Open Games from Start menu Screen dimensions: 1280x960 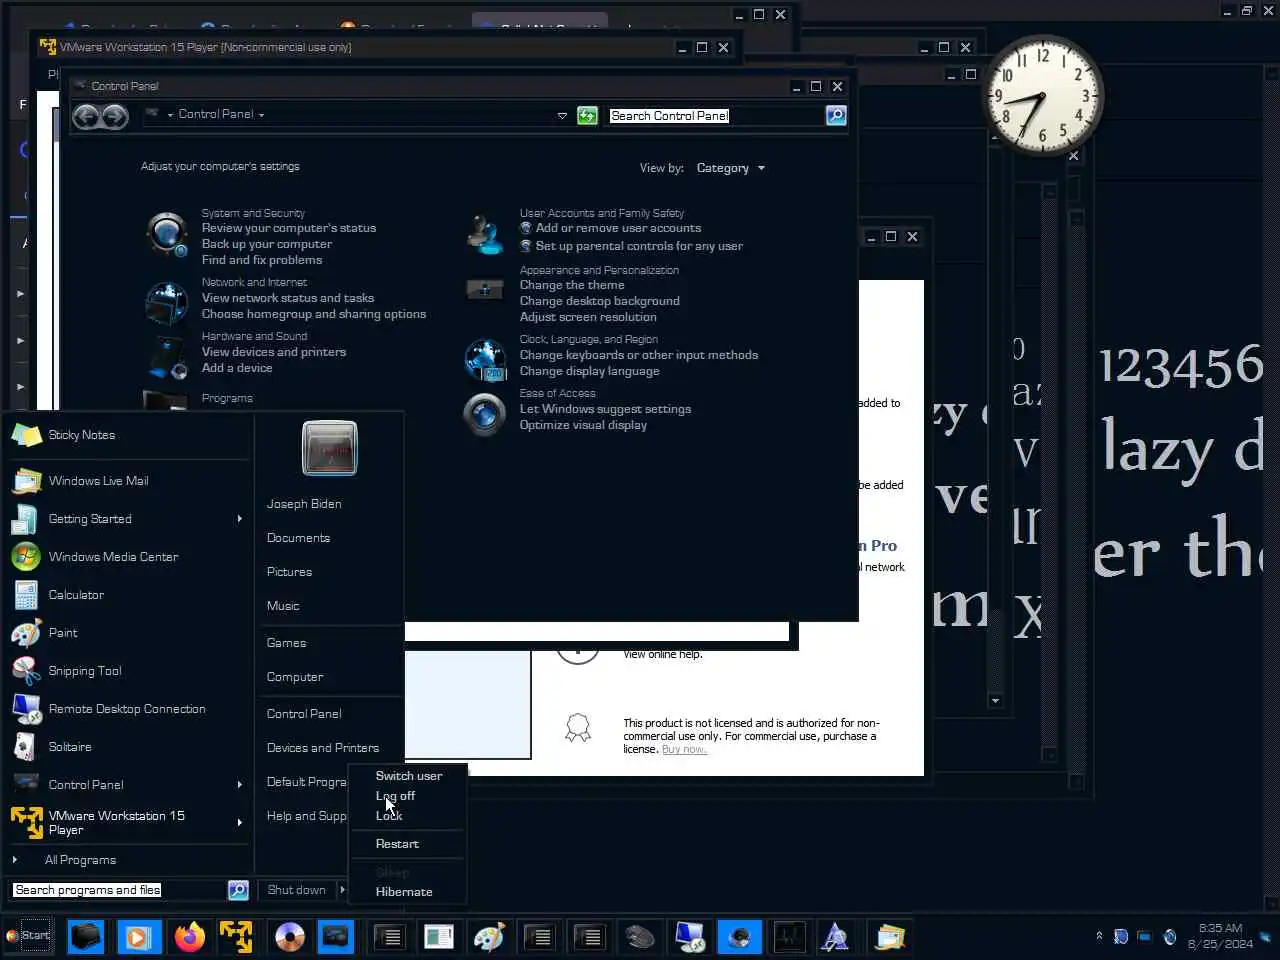click(286, 643)
